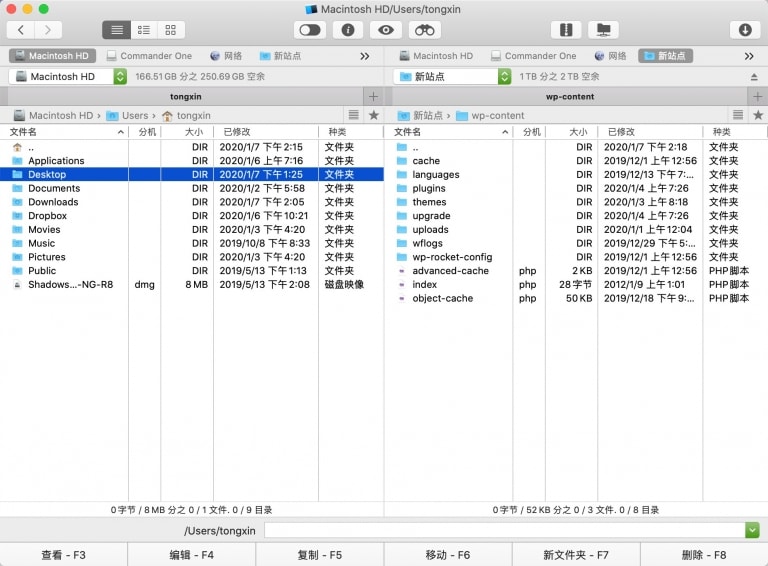Click the 删除 - F8 button
The width and height of the screenshot is (768, 566).
point(704,555)
